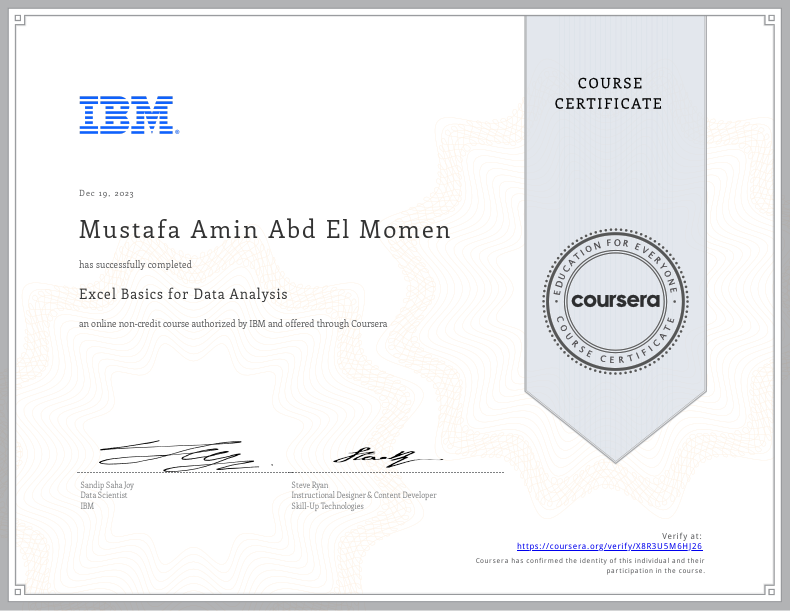
Task: Click the 'IBM' text under Data Scientist
Action: click(x=87, y=506)
